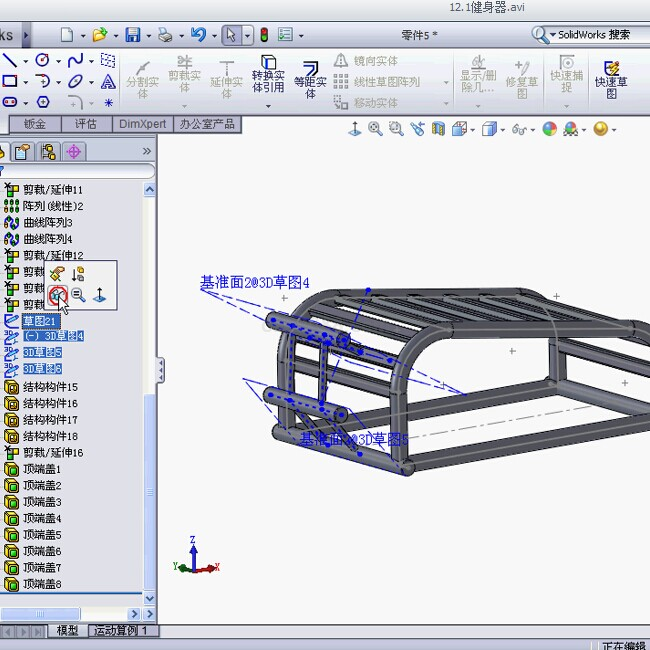Screen dimensions: 650x650
Task: Switch to the 钣金 (Sheet Metal) tab
Action: (34, 124)
